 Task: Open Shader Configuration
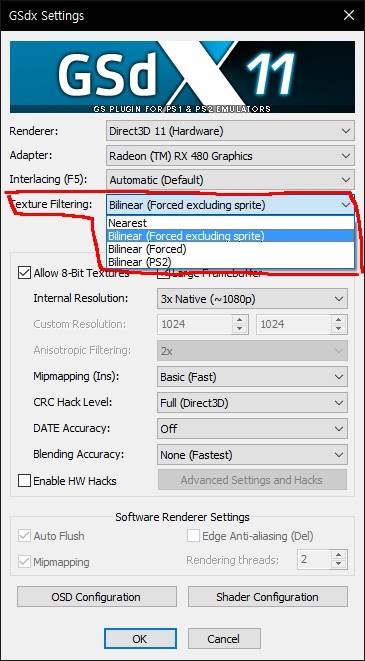pos(268,597)
